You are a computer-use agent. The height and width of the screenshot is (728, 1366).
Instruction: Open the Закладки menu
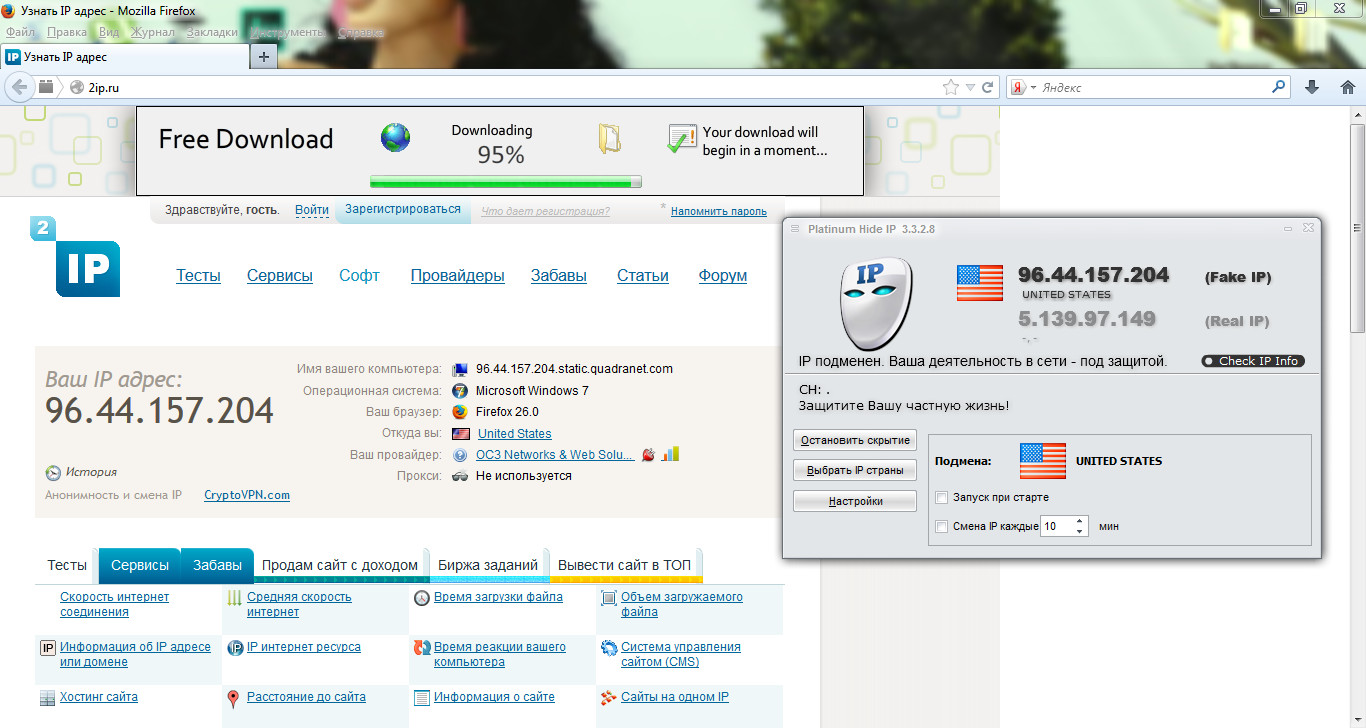212,32
